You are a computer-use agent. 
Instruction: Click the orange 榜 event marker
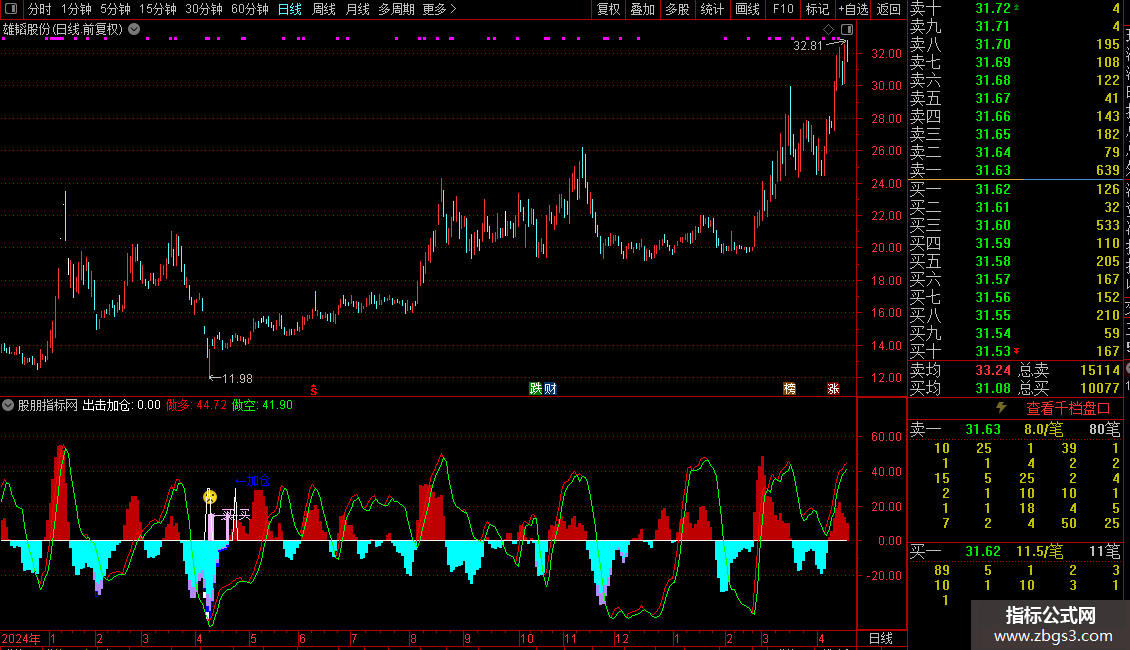pos(790,388)
